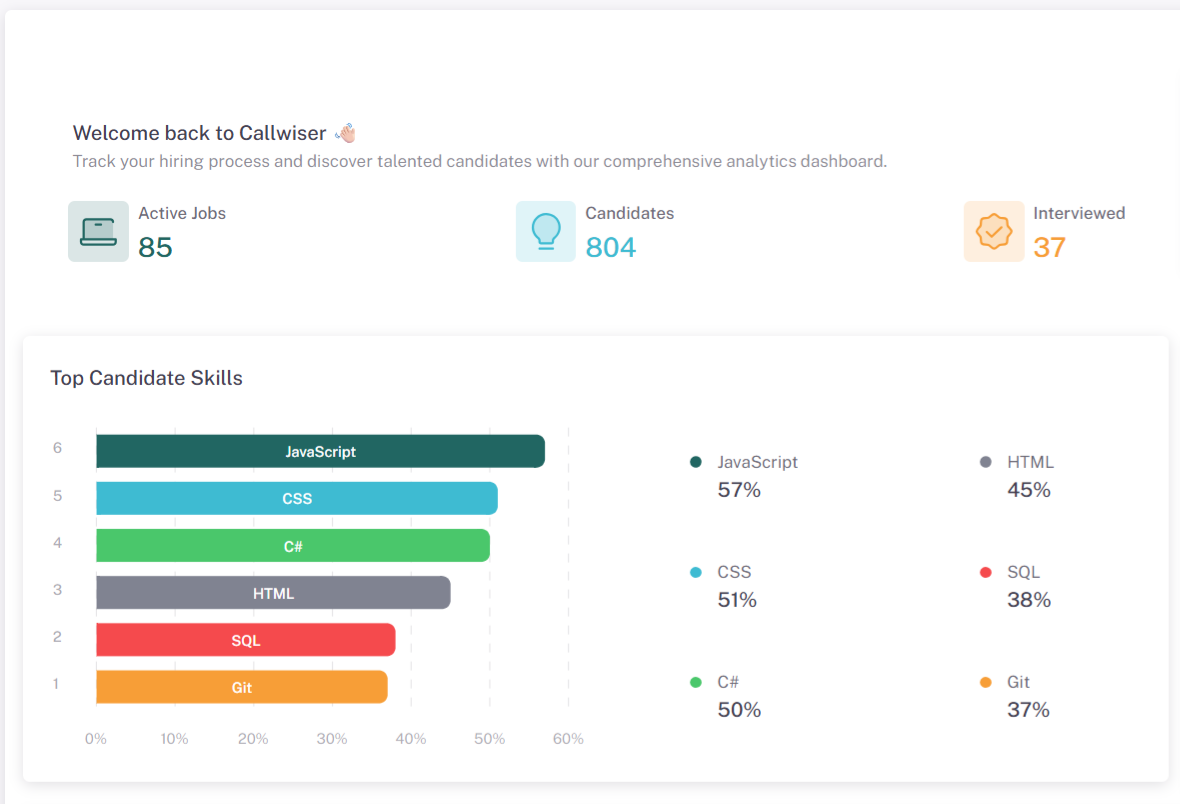This screenshot has height=804, width=1180.
Task: Click the Interviewed count 37
Action: tap(1050, 246)
